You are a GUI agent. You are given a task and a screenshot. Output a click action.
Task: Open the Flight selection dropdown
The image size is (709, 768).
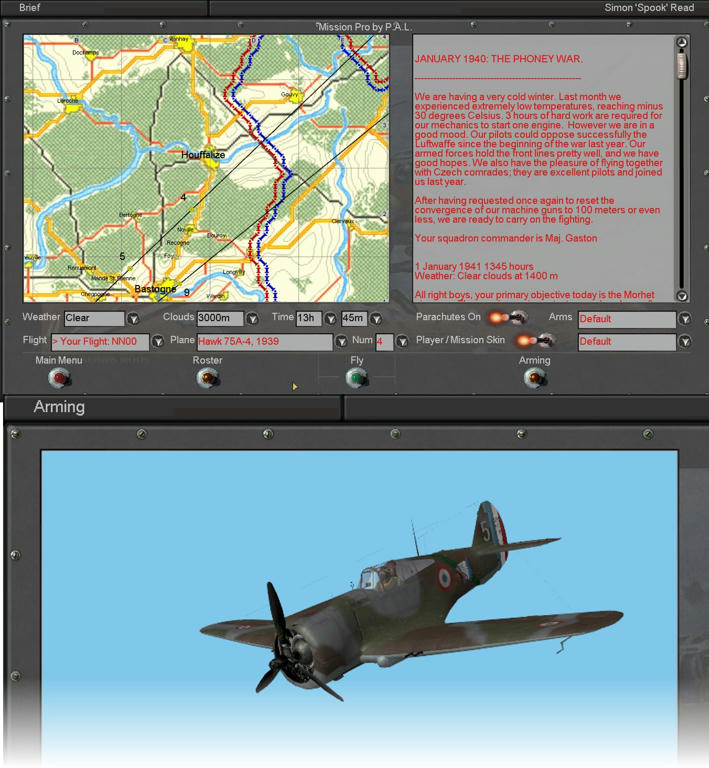pos(157,342)
